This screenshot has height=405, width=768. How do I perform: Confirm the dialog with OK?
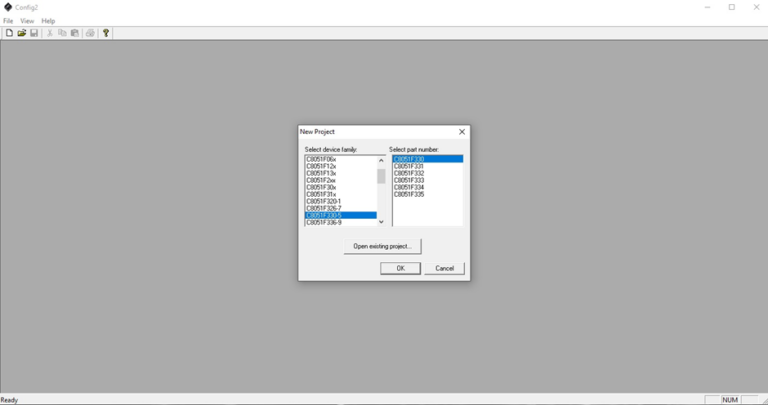[x=400, y=268]
